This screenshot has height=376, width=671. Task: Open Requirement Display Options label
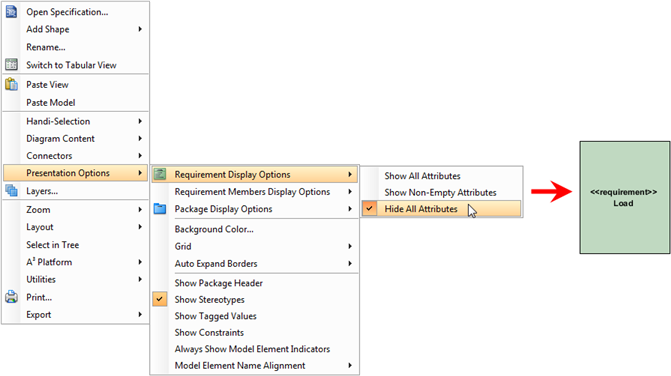(x=232, y=175)
